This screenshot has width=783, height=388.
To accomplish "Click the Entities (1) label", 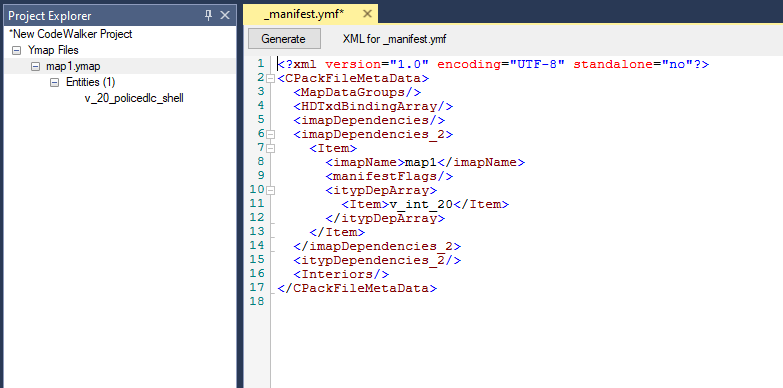I will tap(90, 82).
